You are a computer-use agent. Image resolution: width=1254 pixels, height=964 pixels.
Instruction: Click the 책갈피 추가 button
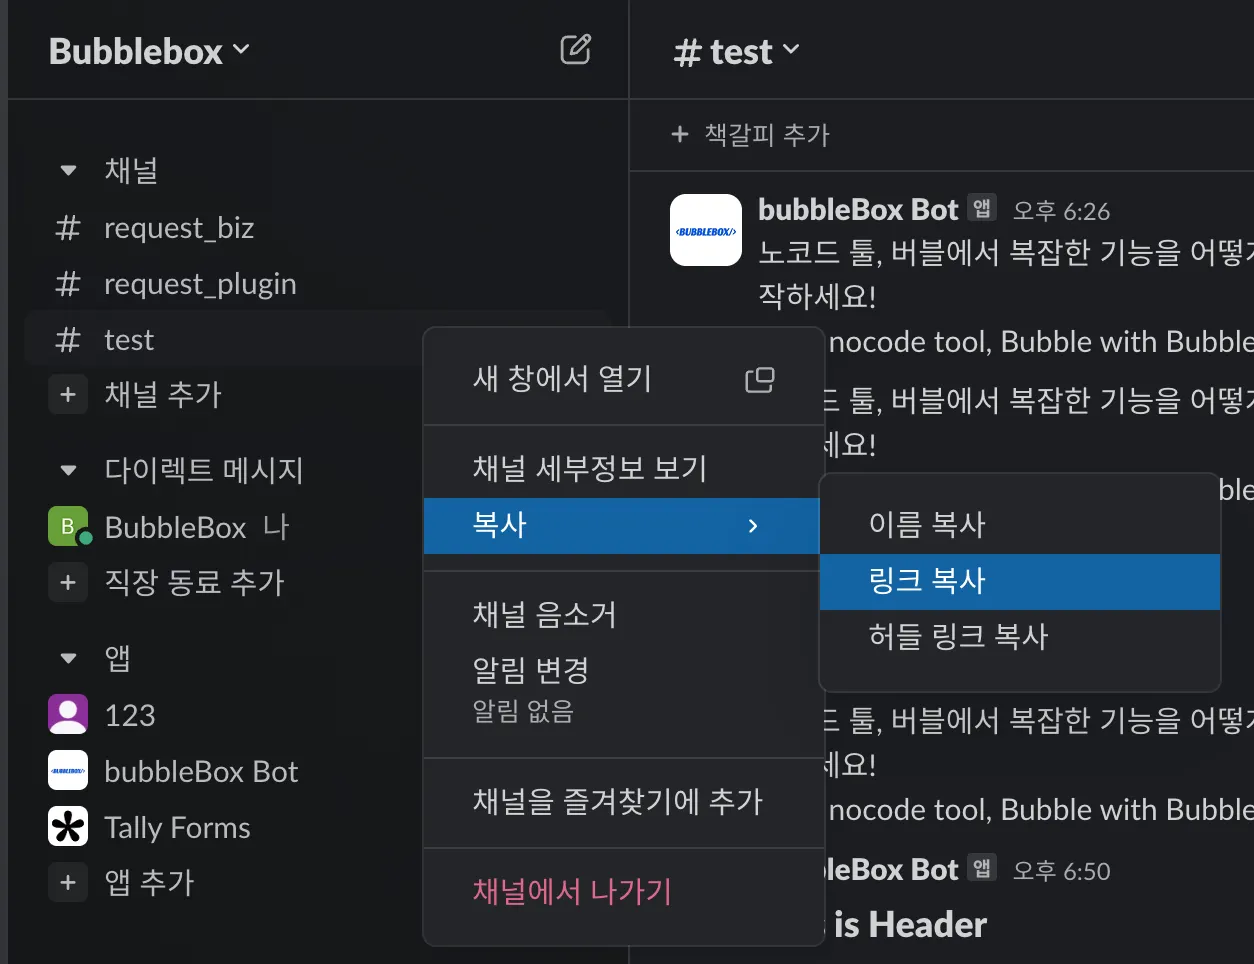[751, 135]
